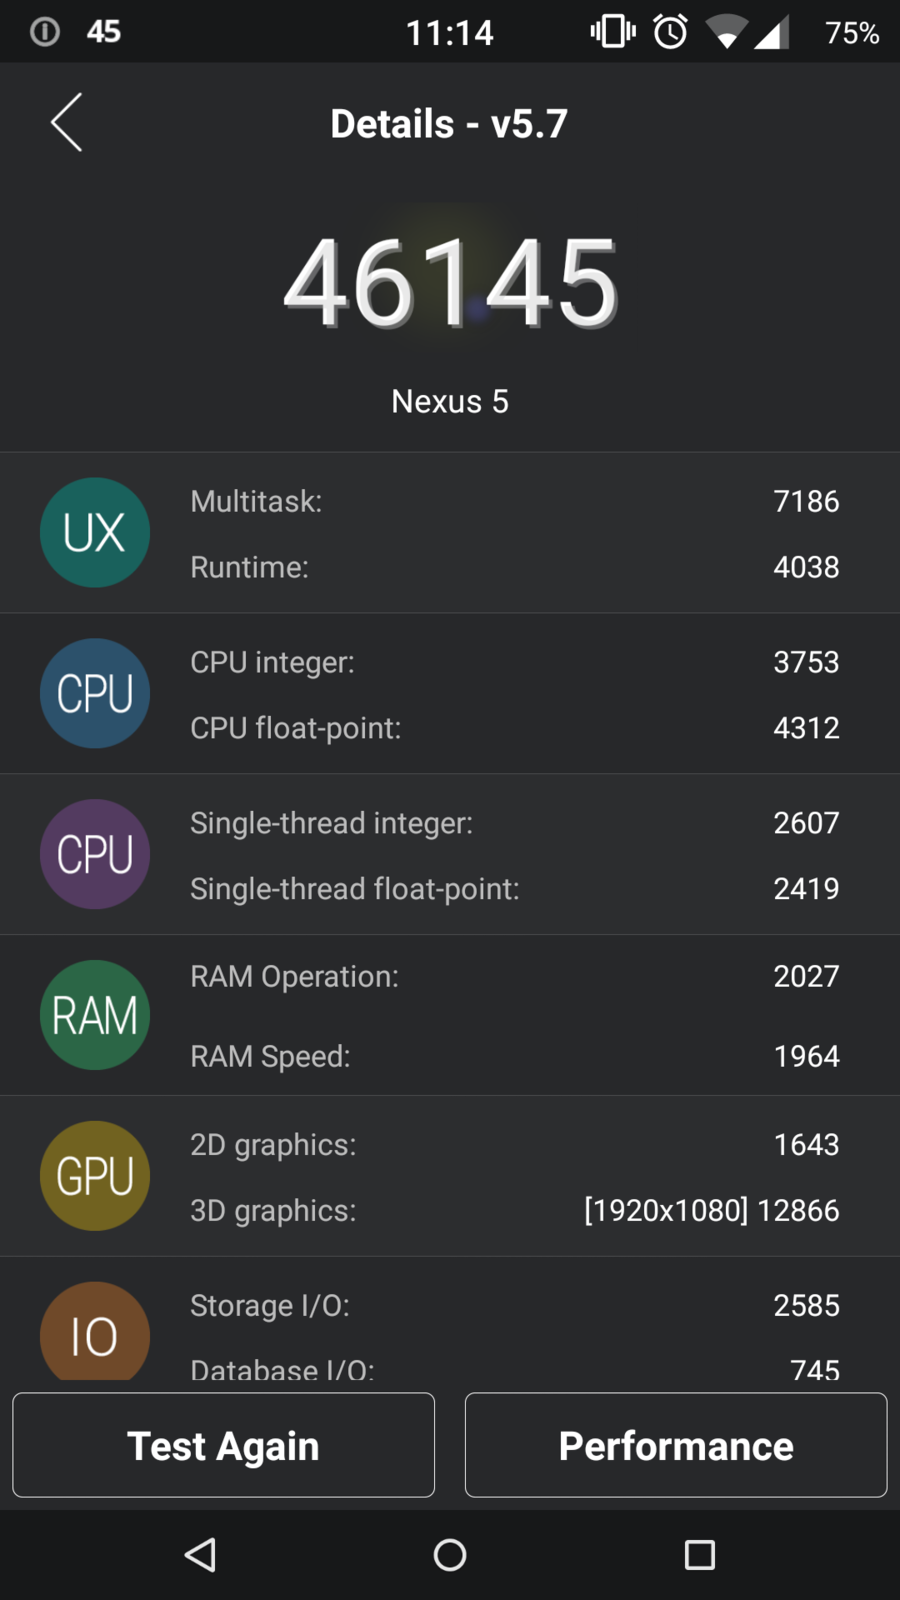Tap the back arrow icon

pos(66,123)
